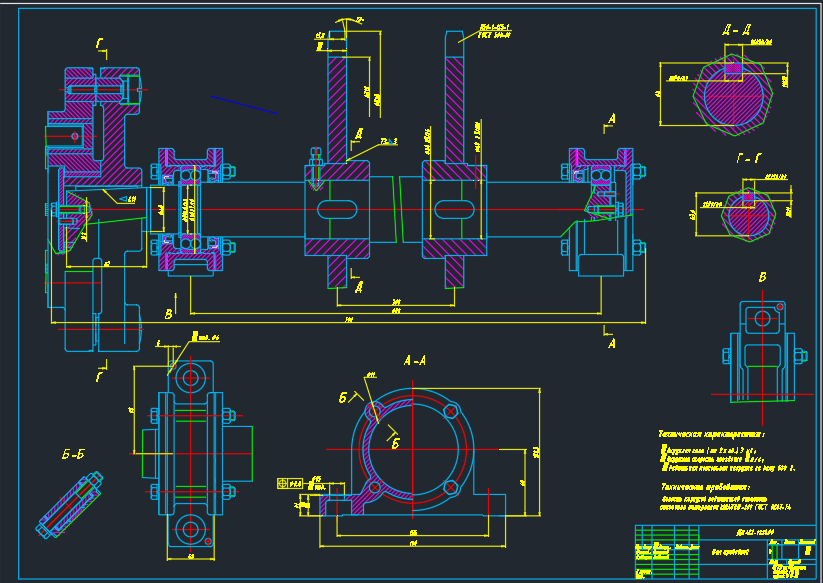The width and height of the screenshot is (823, 583).
Task: Click the technical characteristics heading text
Action: coord(711,434)
